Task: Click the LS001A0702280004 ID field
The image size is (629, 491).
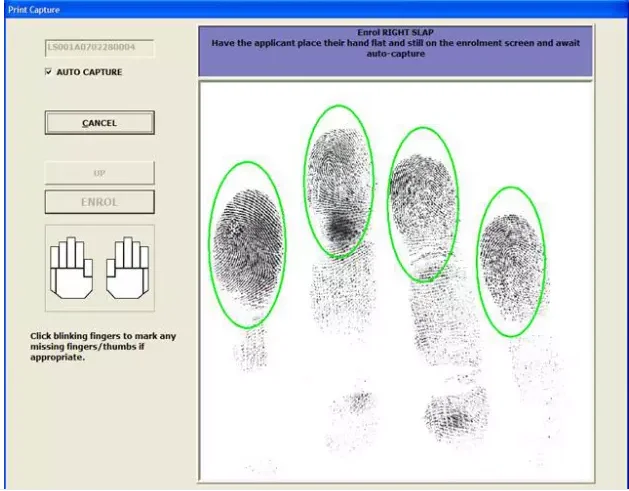Action: pos(99,47)
